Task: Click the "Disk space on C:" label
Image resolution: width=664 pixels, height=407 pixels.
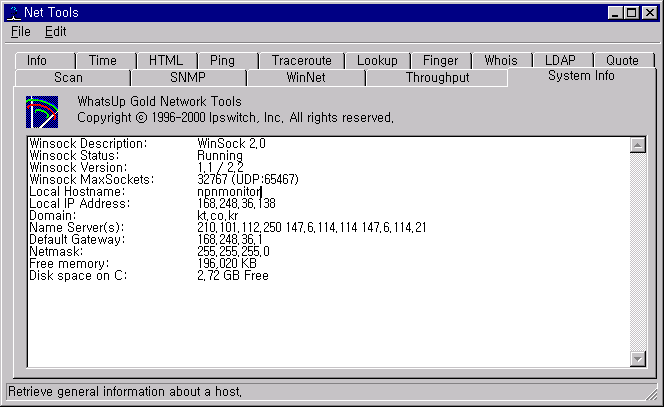Action: pos(78,276)
